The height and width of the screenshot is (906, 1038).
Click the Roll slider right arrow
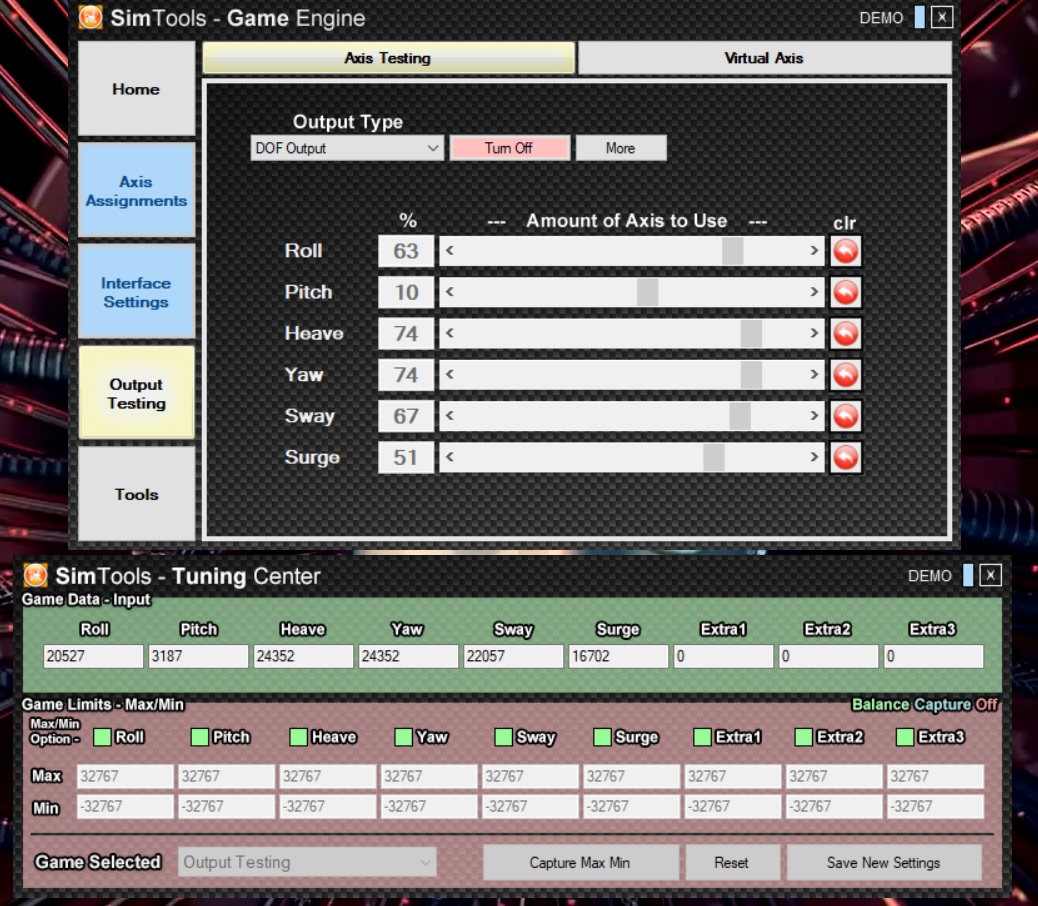coord(815,251)
